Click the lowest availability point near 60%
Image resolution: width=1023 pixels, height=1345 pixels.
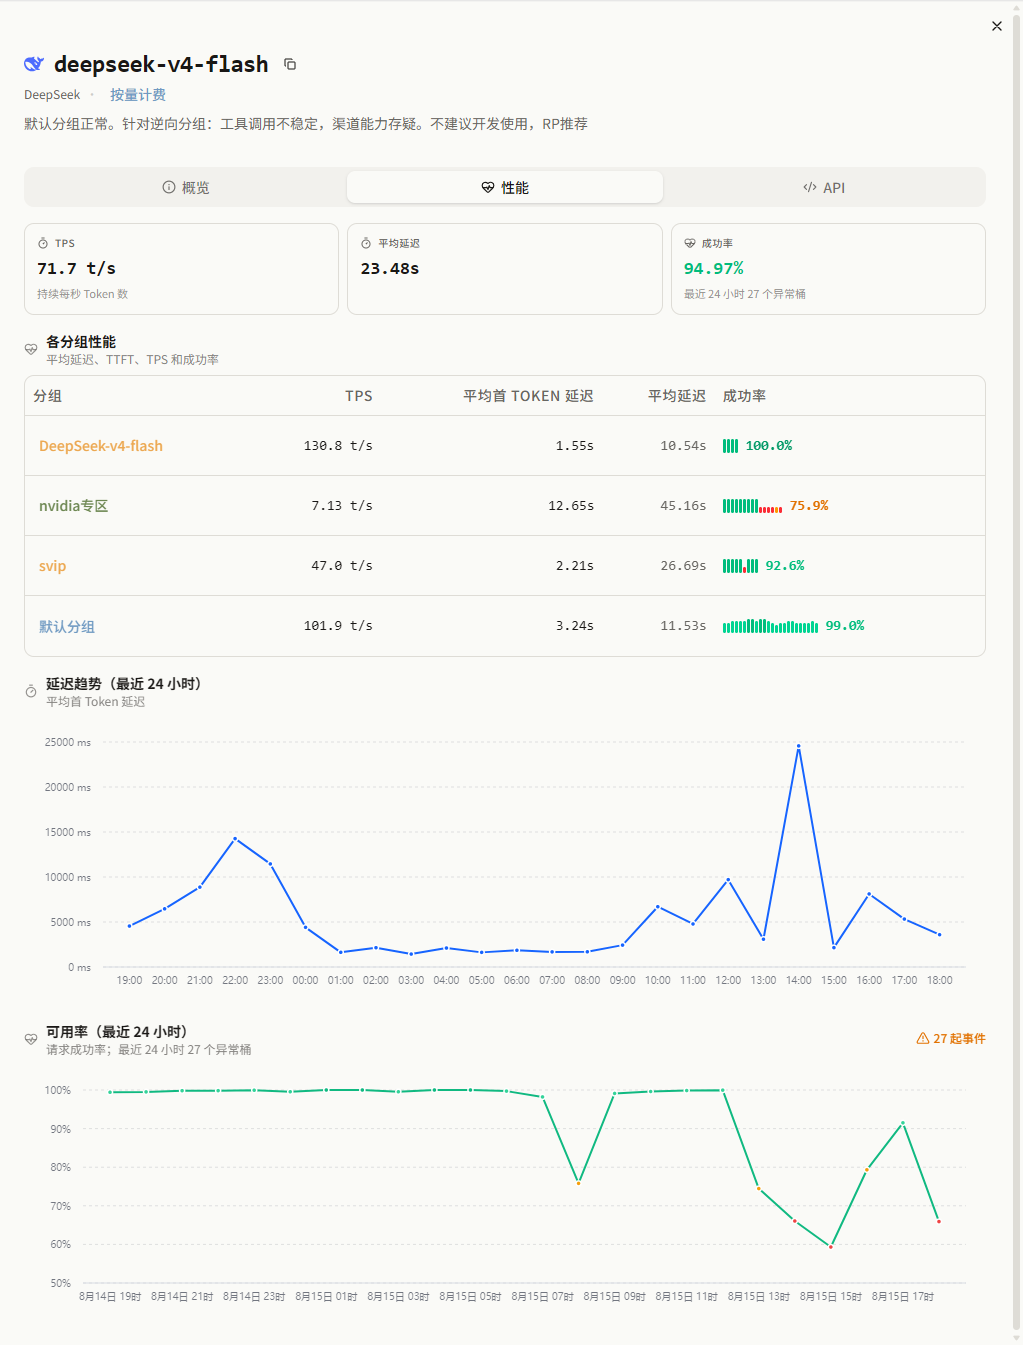click(x=830, y=1246)
